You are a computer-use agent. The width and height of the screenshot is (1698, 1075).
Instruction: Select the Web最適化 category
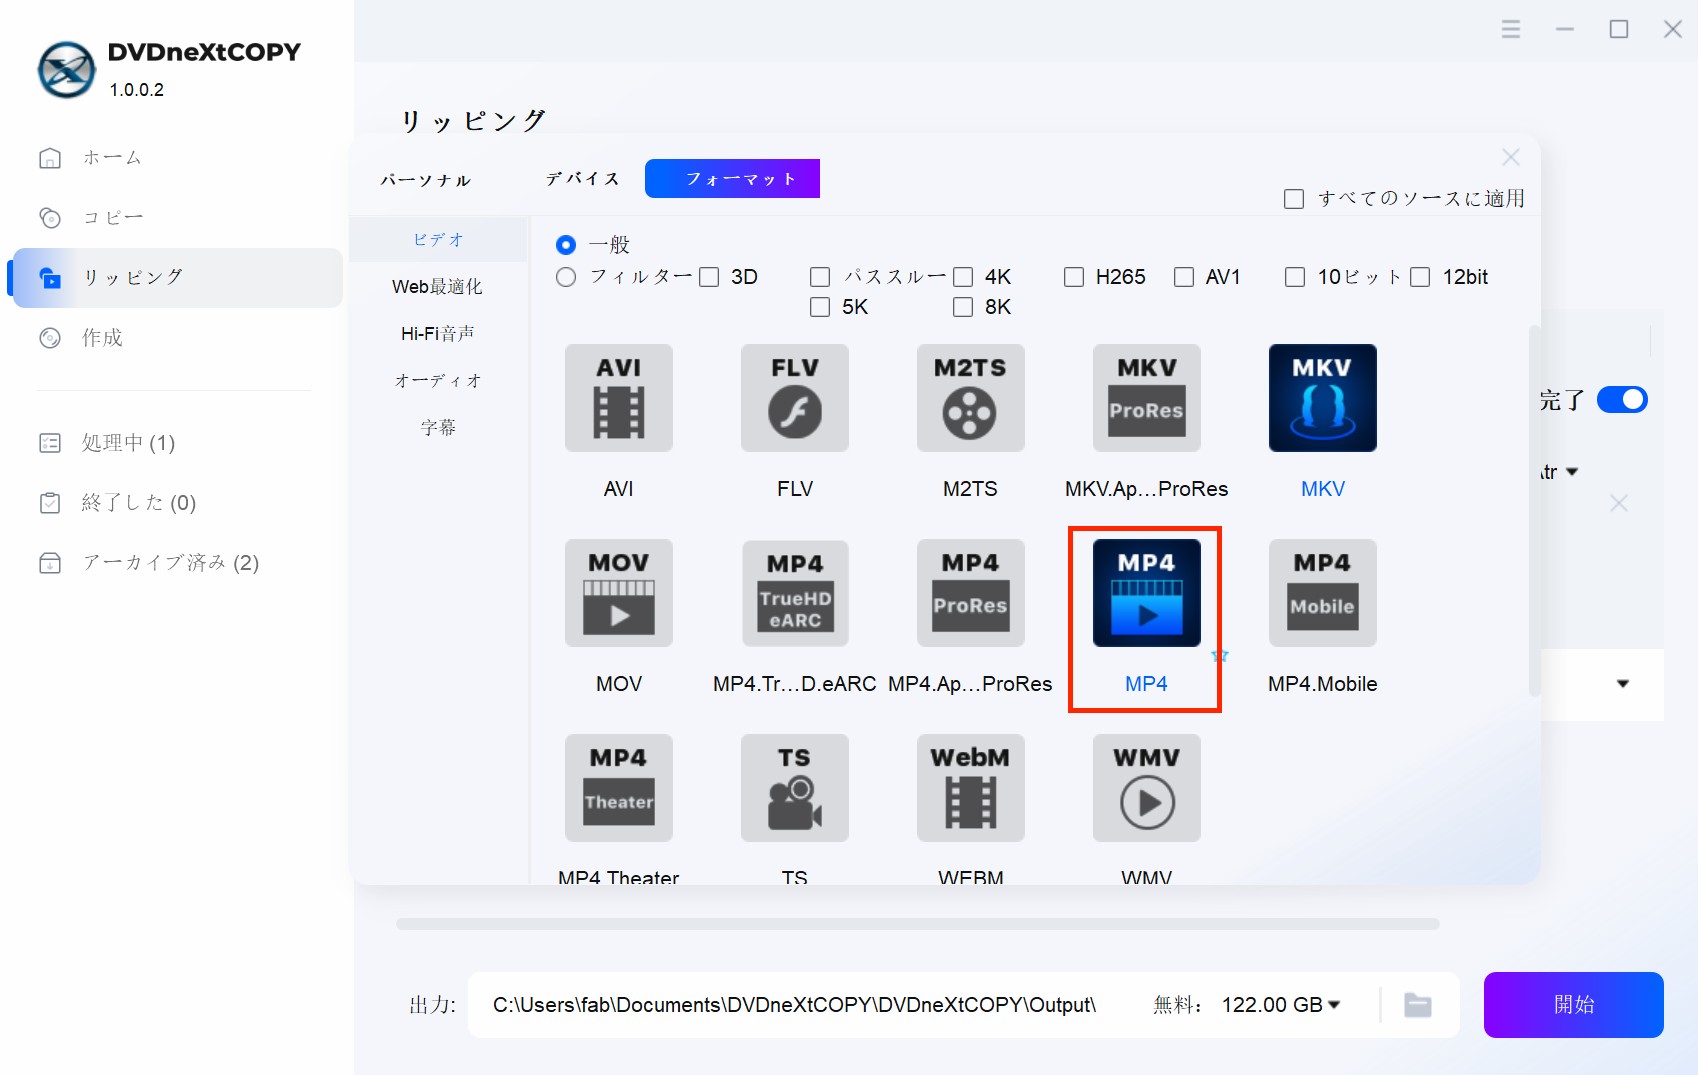pyautogui.click(x=438, y=287)
